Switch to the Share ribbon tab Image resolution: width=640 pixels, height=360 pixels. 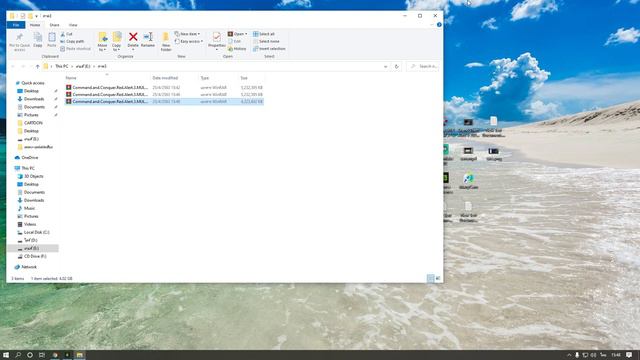click(x=54, y=25)
